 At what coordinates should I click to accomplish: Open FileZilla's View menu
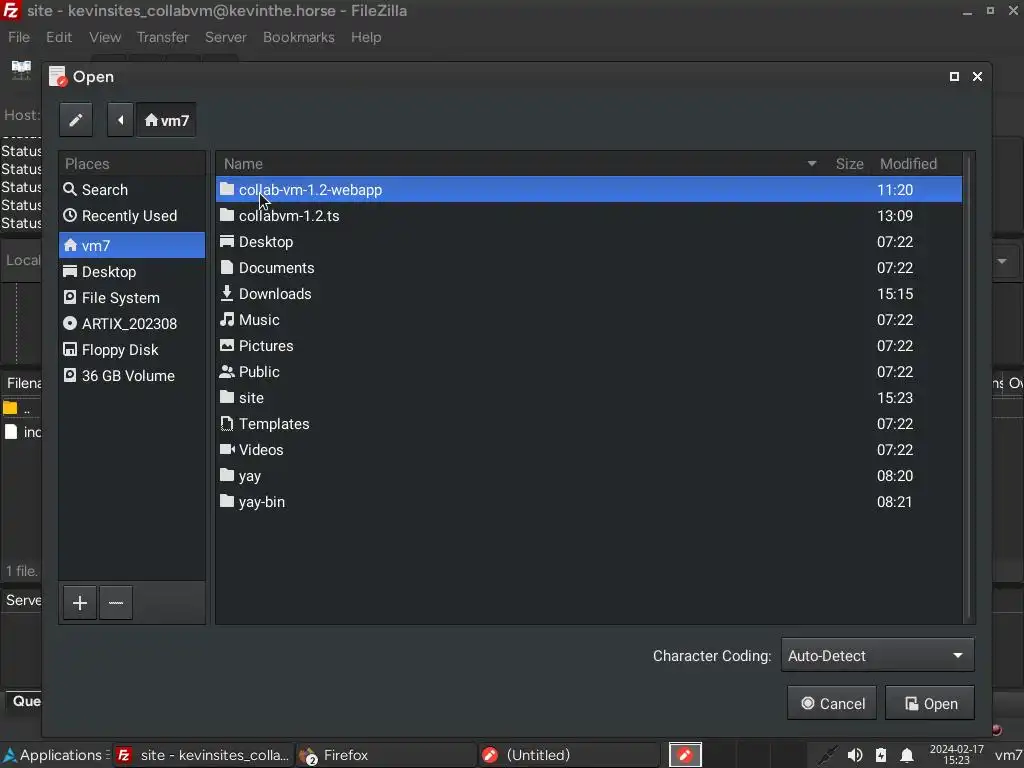105,37
